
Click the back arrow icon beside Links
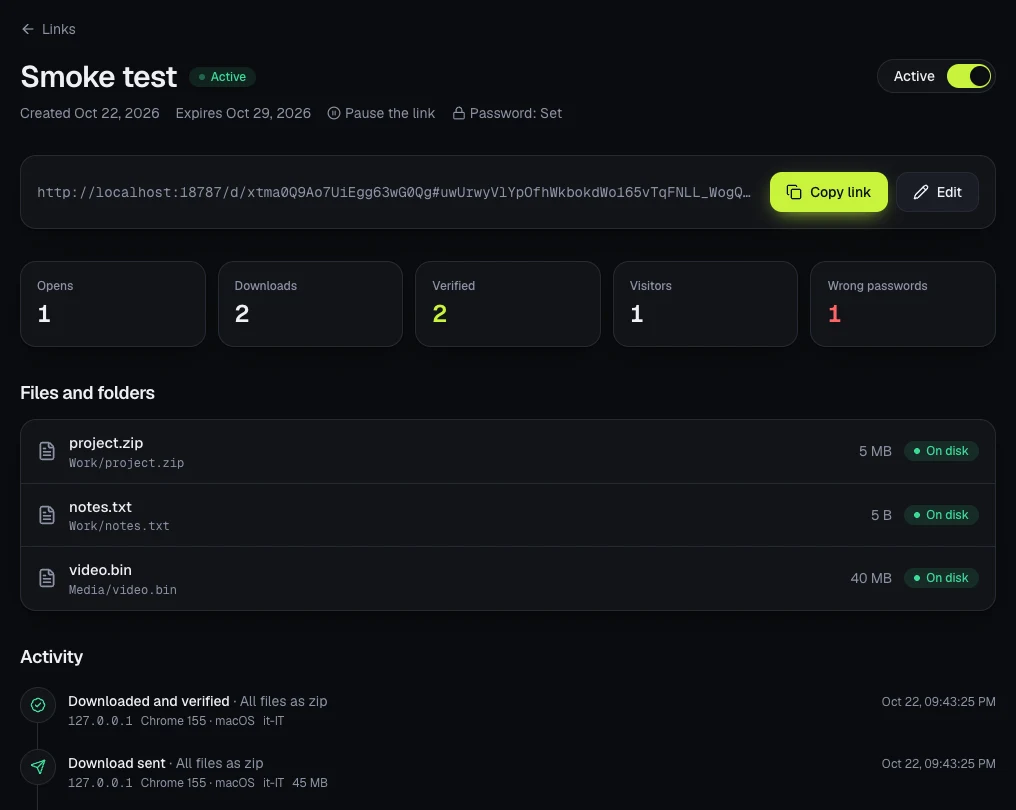(x=27, y=29)
